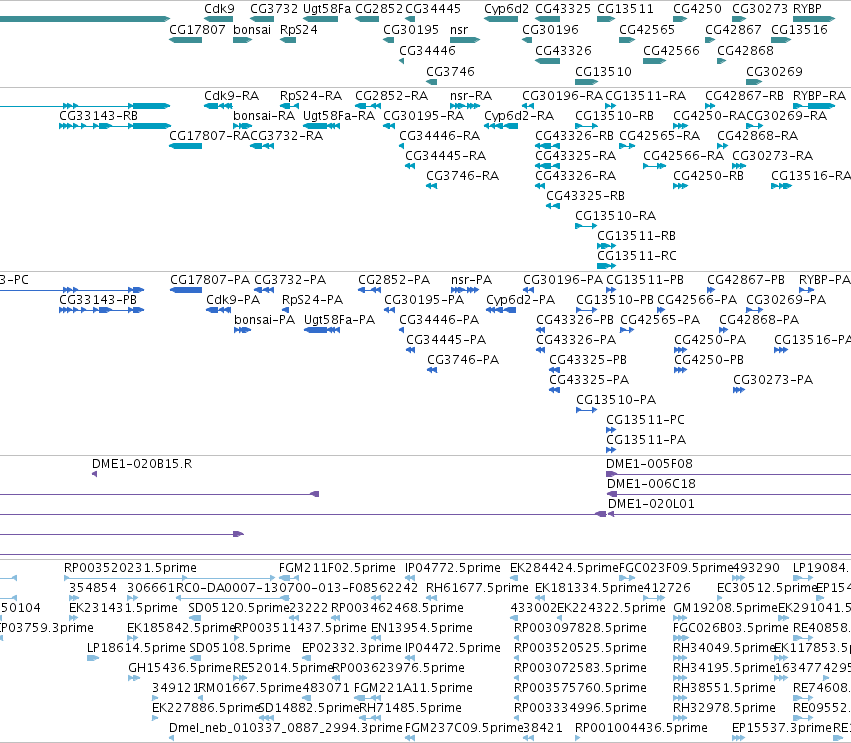The height and width of the screenshot is (743, 851).
Task: Click transcript 'Cyp6d2-RA'
Action: 519,116
